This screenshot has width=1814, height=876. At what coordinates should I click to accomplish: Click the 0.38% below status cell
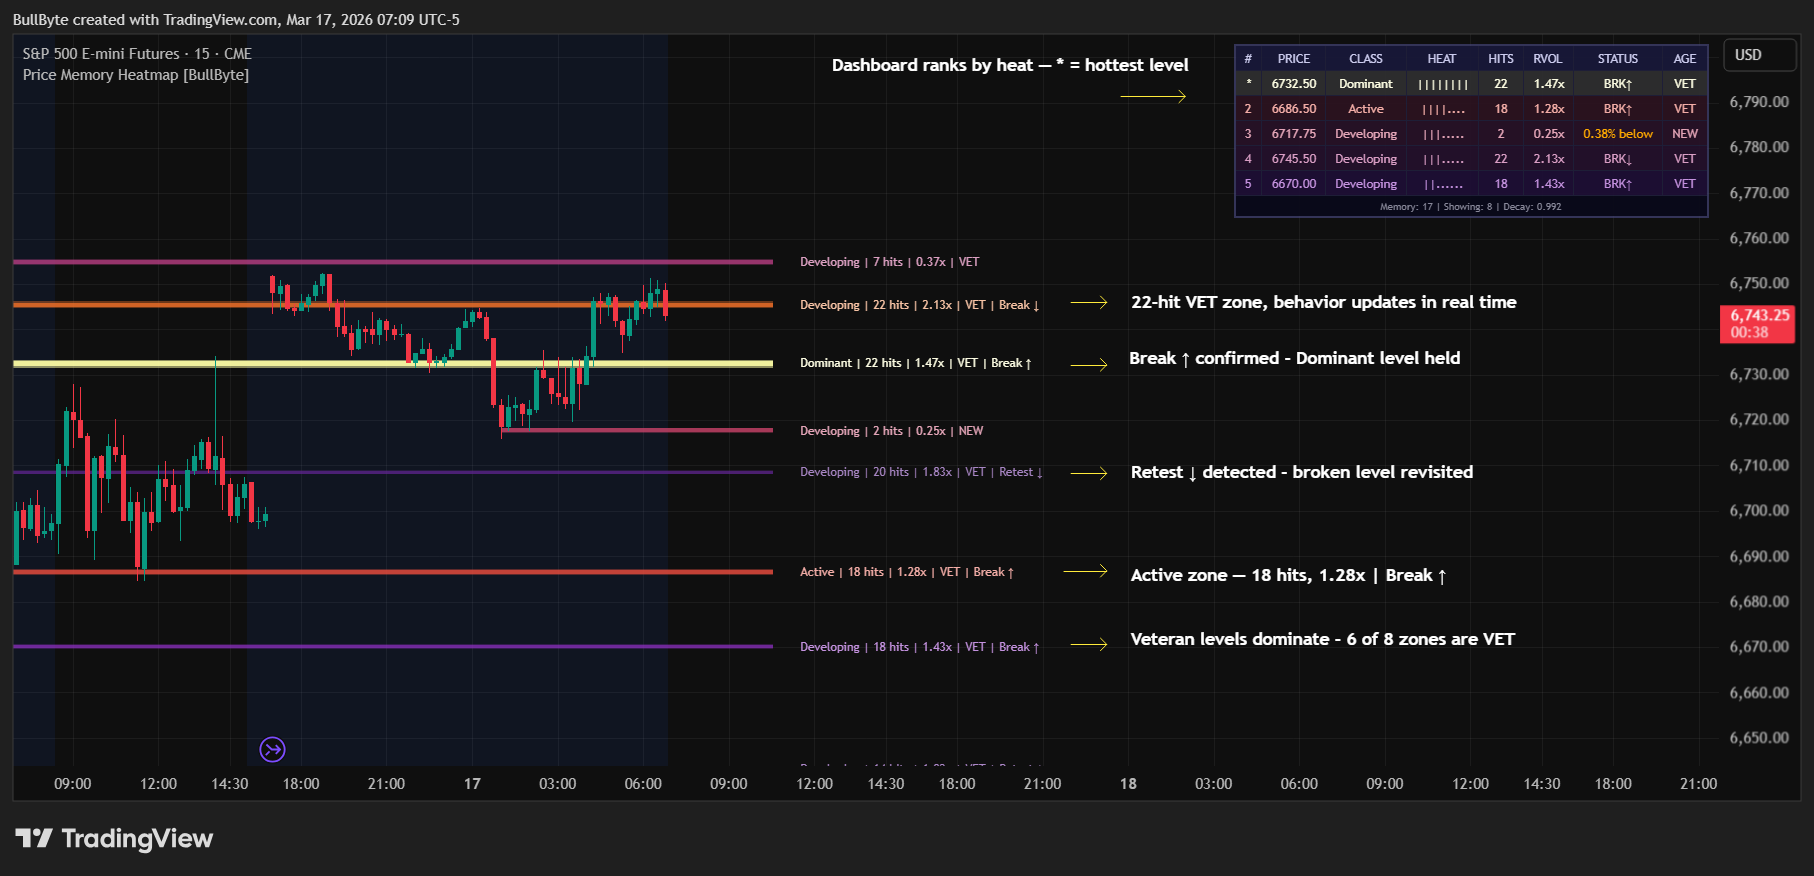(x=1617, y=134)
